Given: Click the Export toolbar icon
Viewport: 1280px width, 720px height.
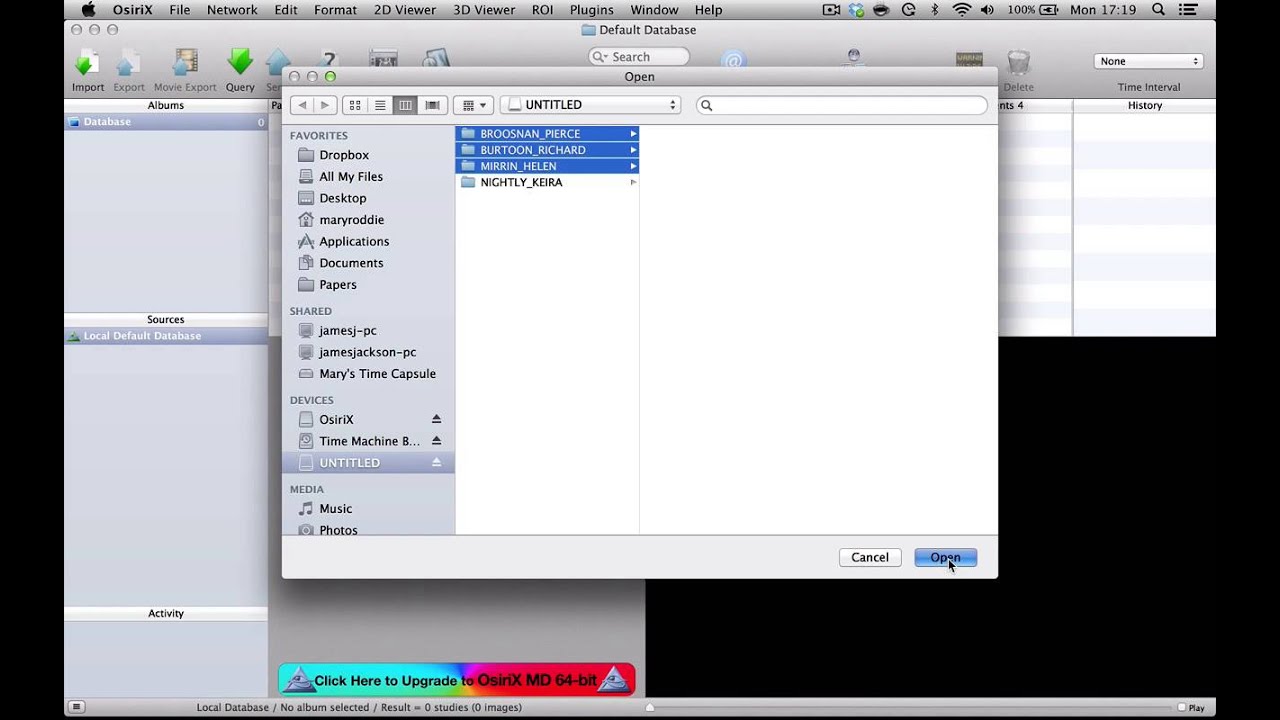Looking at the screenshot, I should pos(128,63).
